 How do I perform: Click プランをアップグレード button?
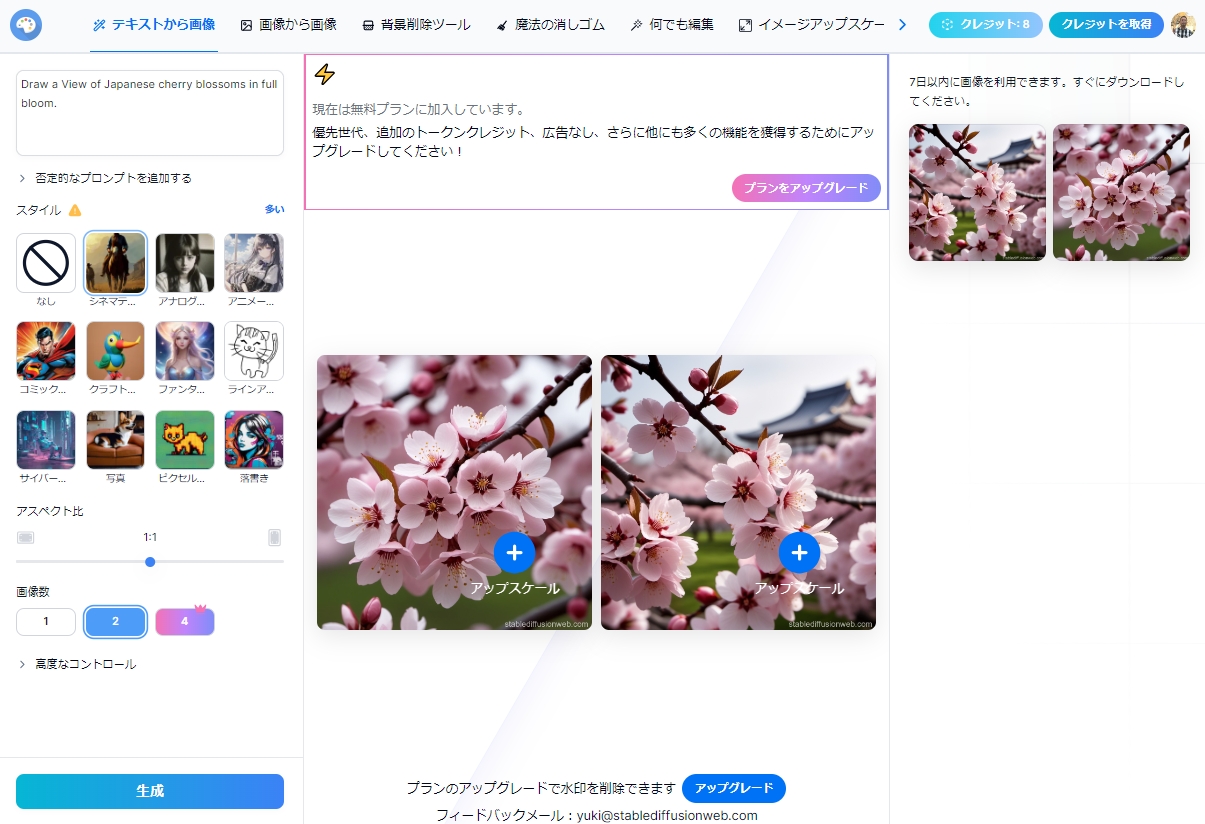click(x=806, y=188)
